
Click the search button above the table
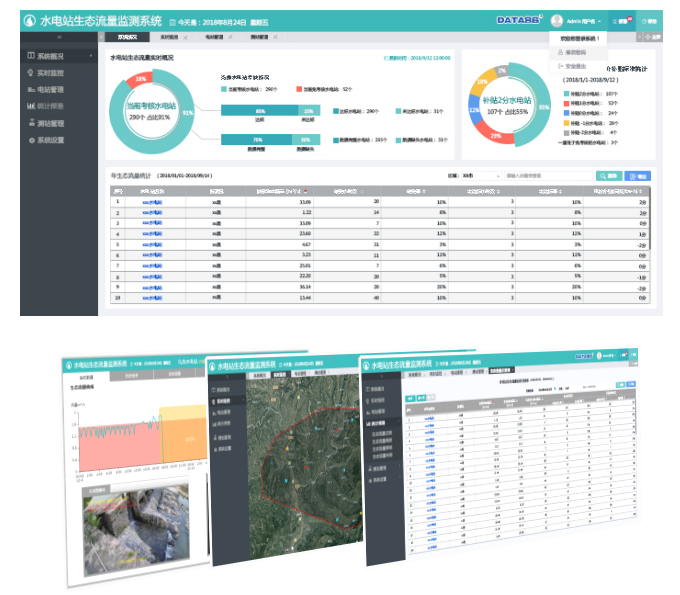tap(610, 175)
